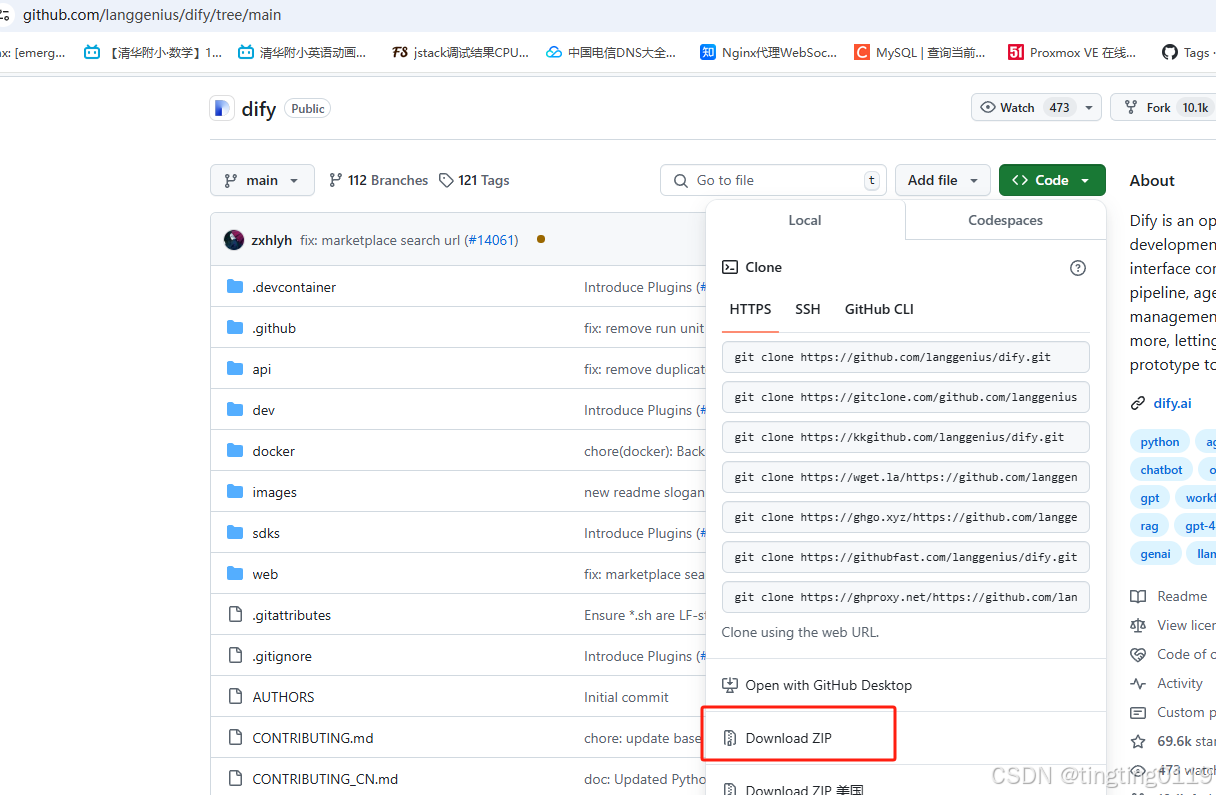Click the CONTRIBUTING_CN.md file icon

(235, 779)
